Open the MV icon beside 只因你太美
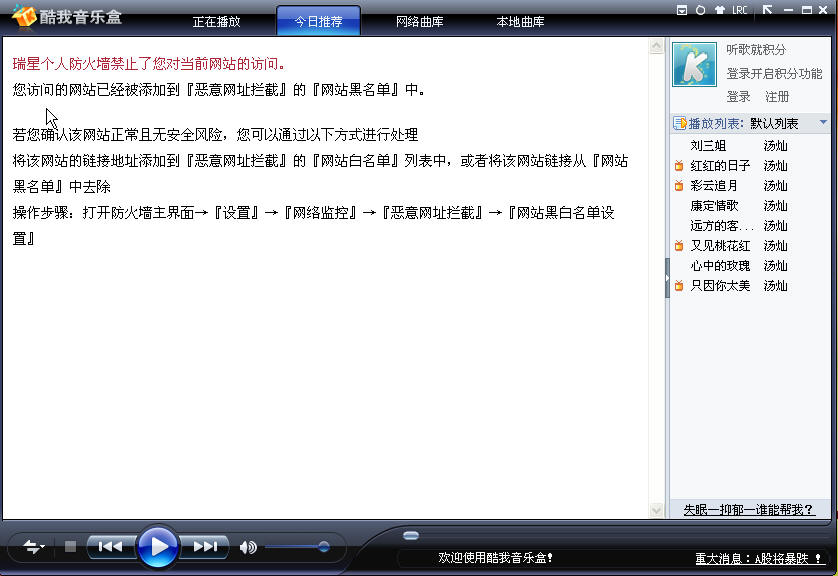 tap(679, 286)
